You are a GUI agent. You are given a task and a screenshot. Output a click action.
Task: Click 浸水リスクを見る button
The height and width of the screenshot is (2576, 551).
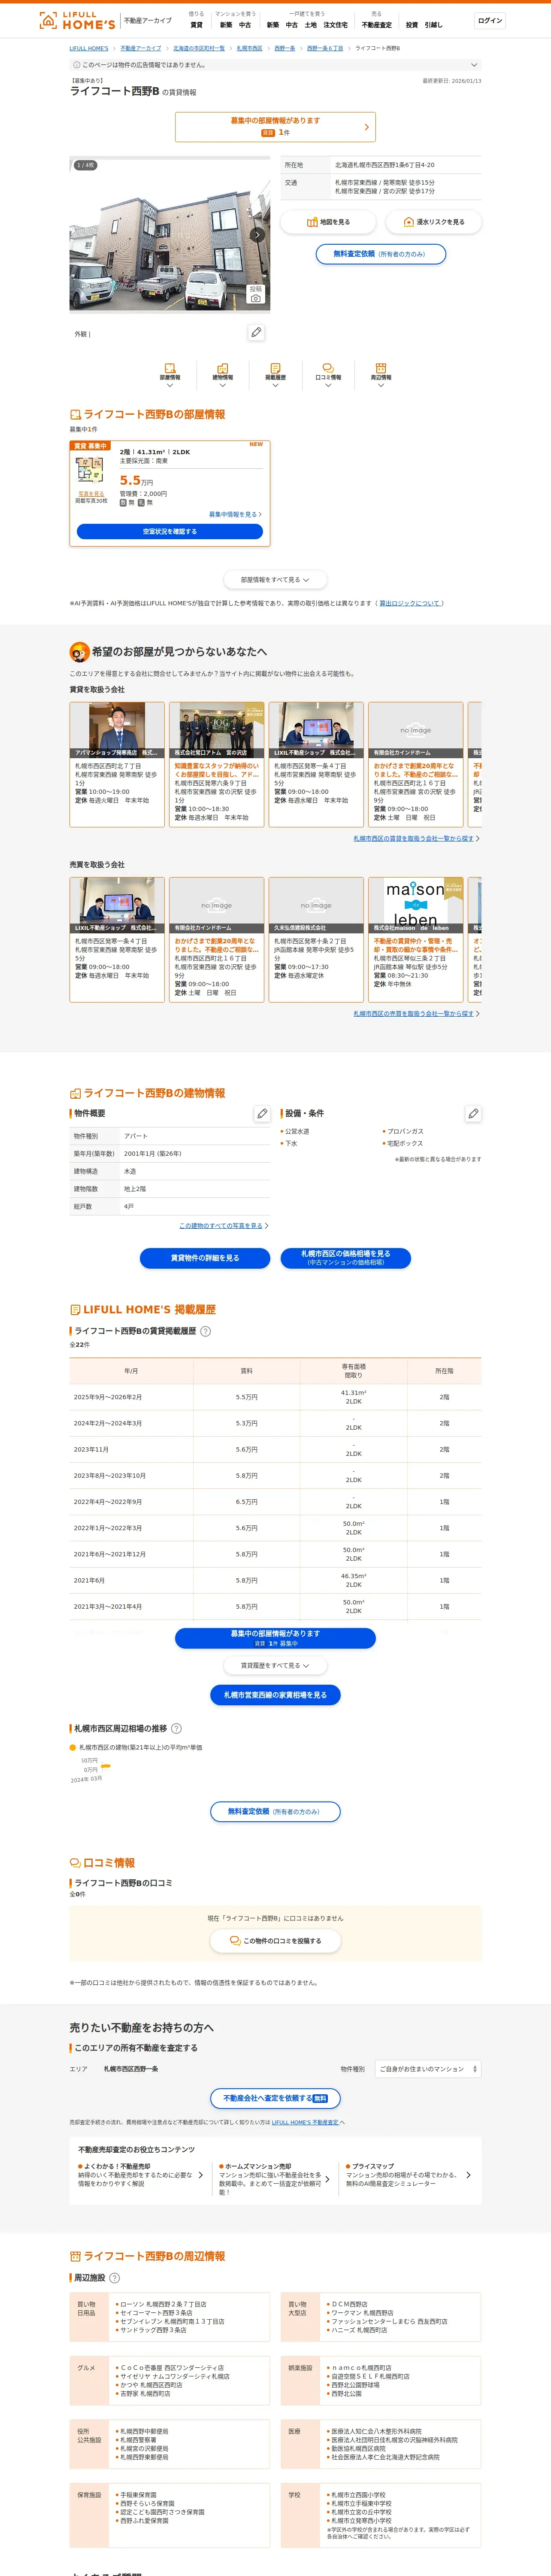point(434,222)
